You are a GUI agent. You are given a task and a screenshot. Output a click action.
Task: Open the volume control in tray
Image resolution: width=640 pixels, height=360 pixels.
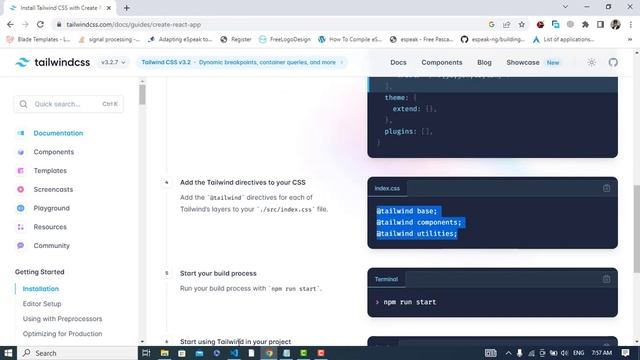(564, 353)
